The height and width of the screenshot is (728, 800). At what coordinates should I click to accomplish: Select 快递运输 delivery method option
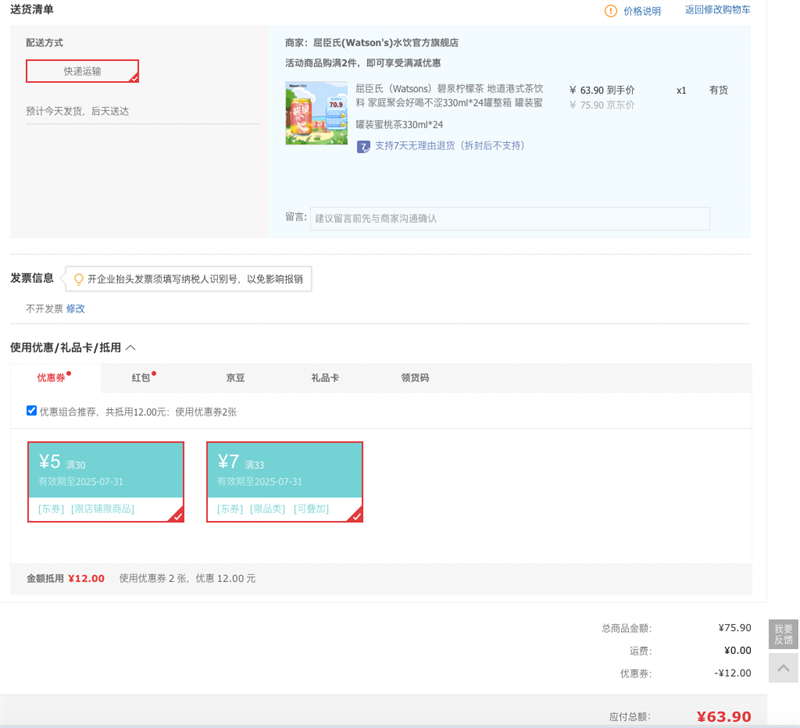tap(82, 71)
